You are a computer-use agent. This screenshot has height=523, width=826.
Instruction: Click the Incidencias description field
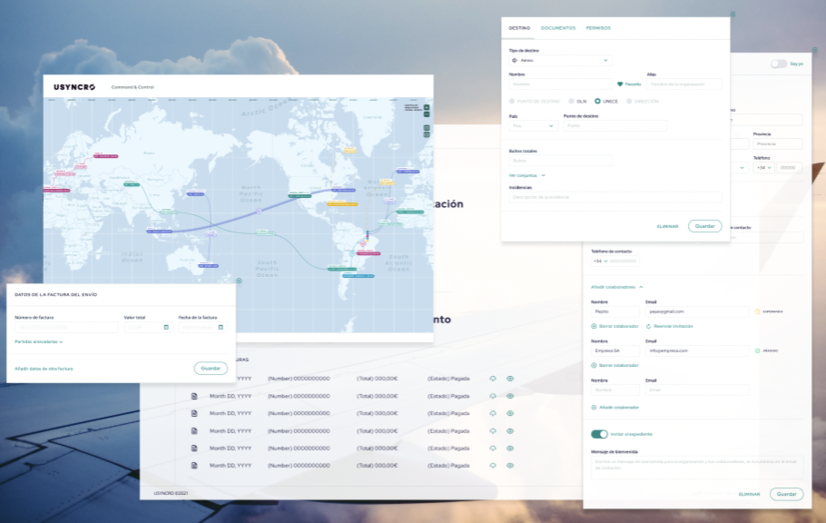[615, 196]
